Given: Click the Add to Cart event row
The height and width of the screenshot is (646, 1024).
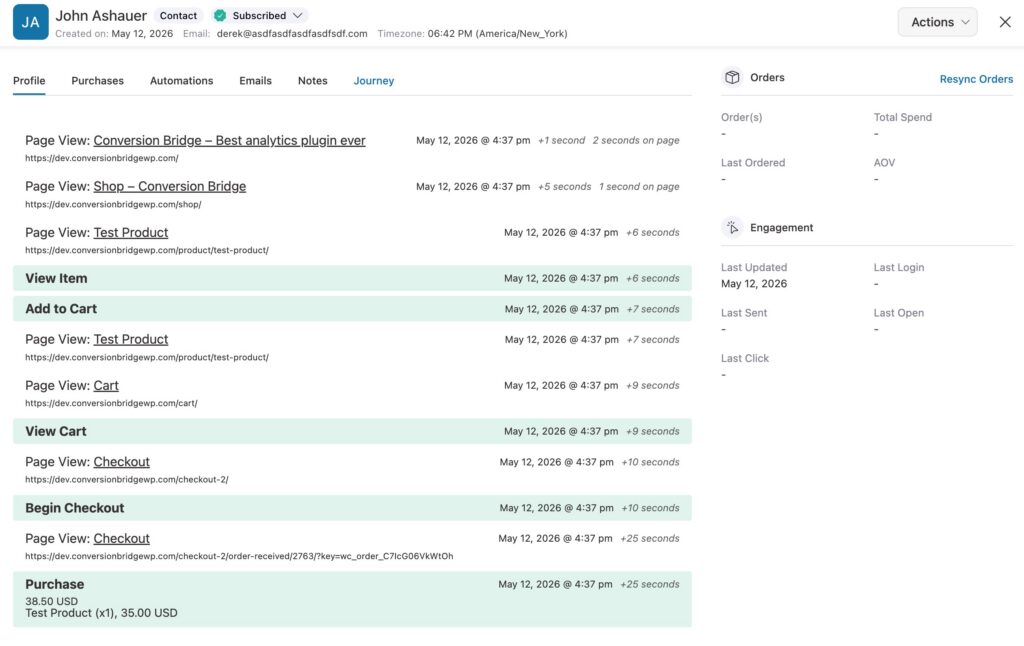Looking at the screenshot, I should pos(352,309).
